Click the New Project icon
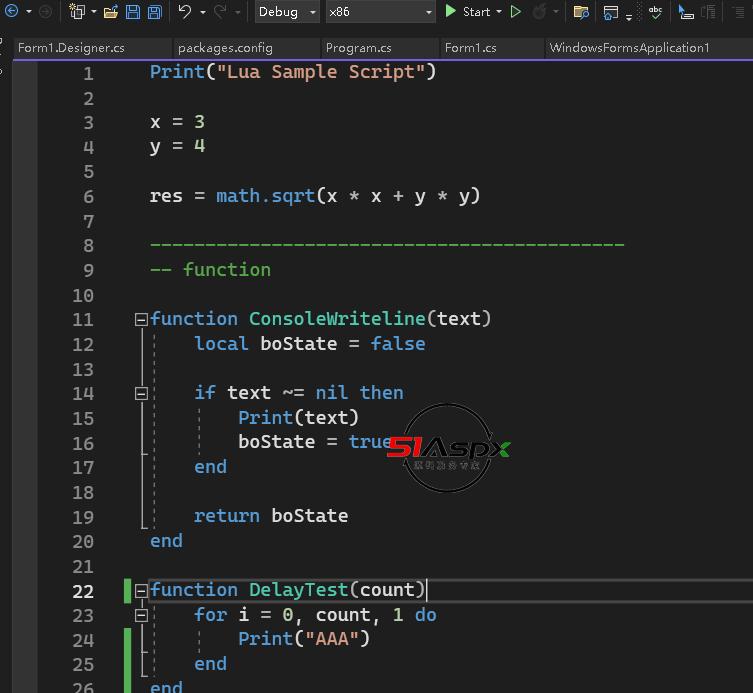 tap(78, 12)
